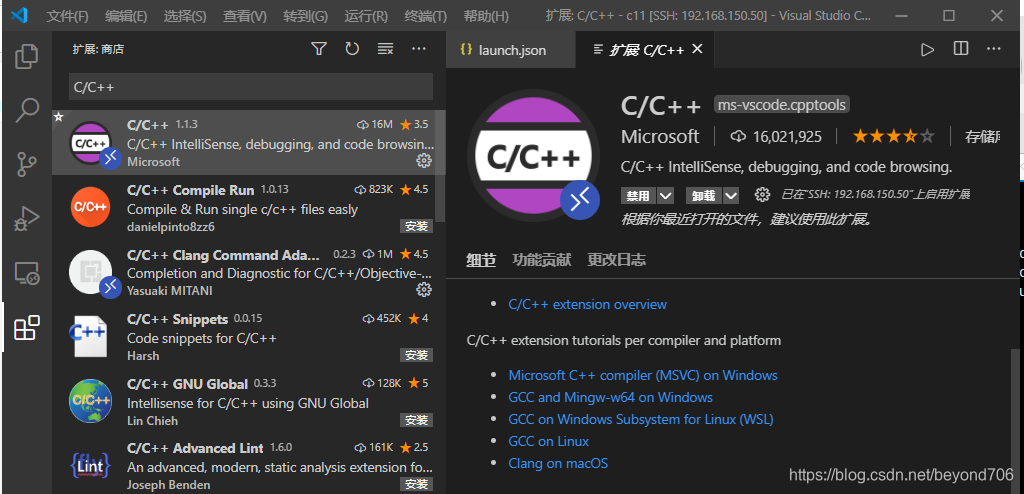
Task: Click extensions list vertical scrollbar
Action: click(441, 165)
